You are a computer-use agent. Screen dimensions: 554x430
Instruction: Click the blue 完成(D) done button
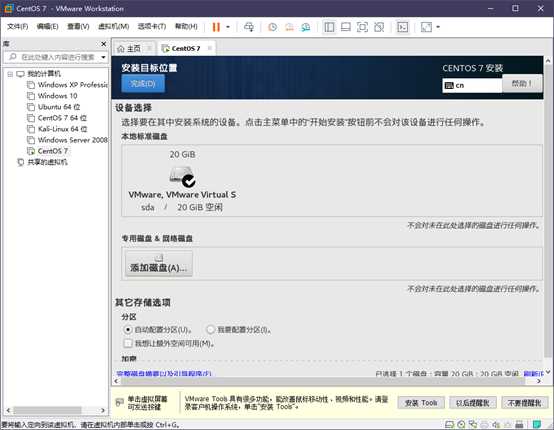[x=143, y=84]
